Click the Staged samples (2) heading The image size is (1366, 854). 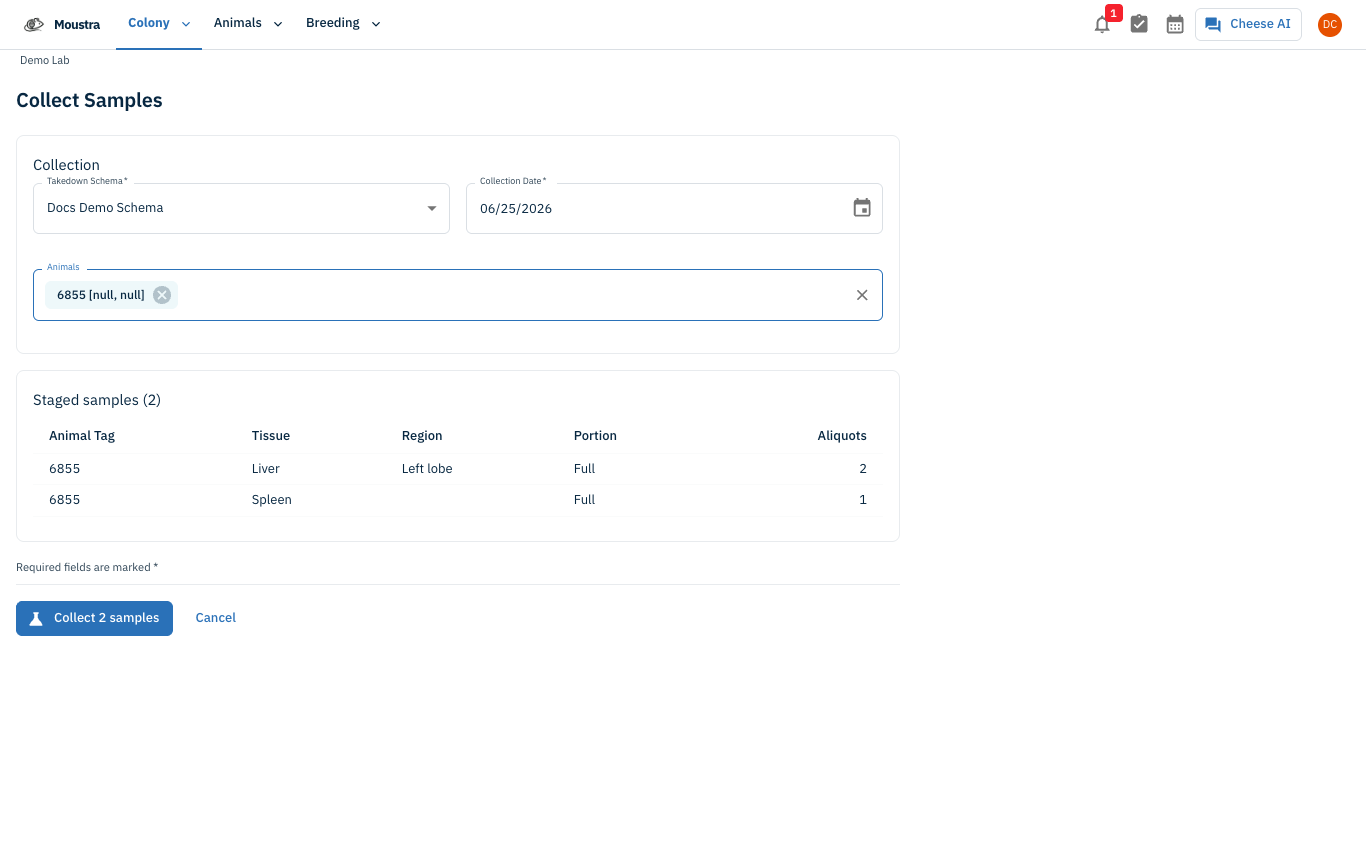point(97,400)
